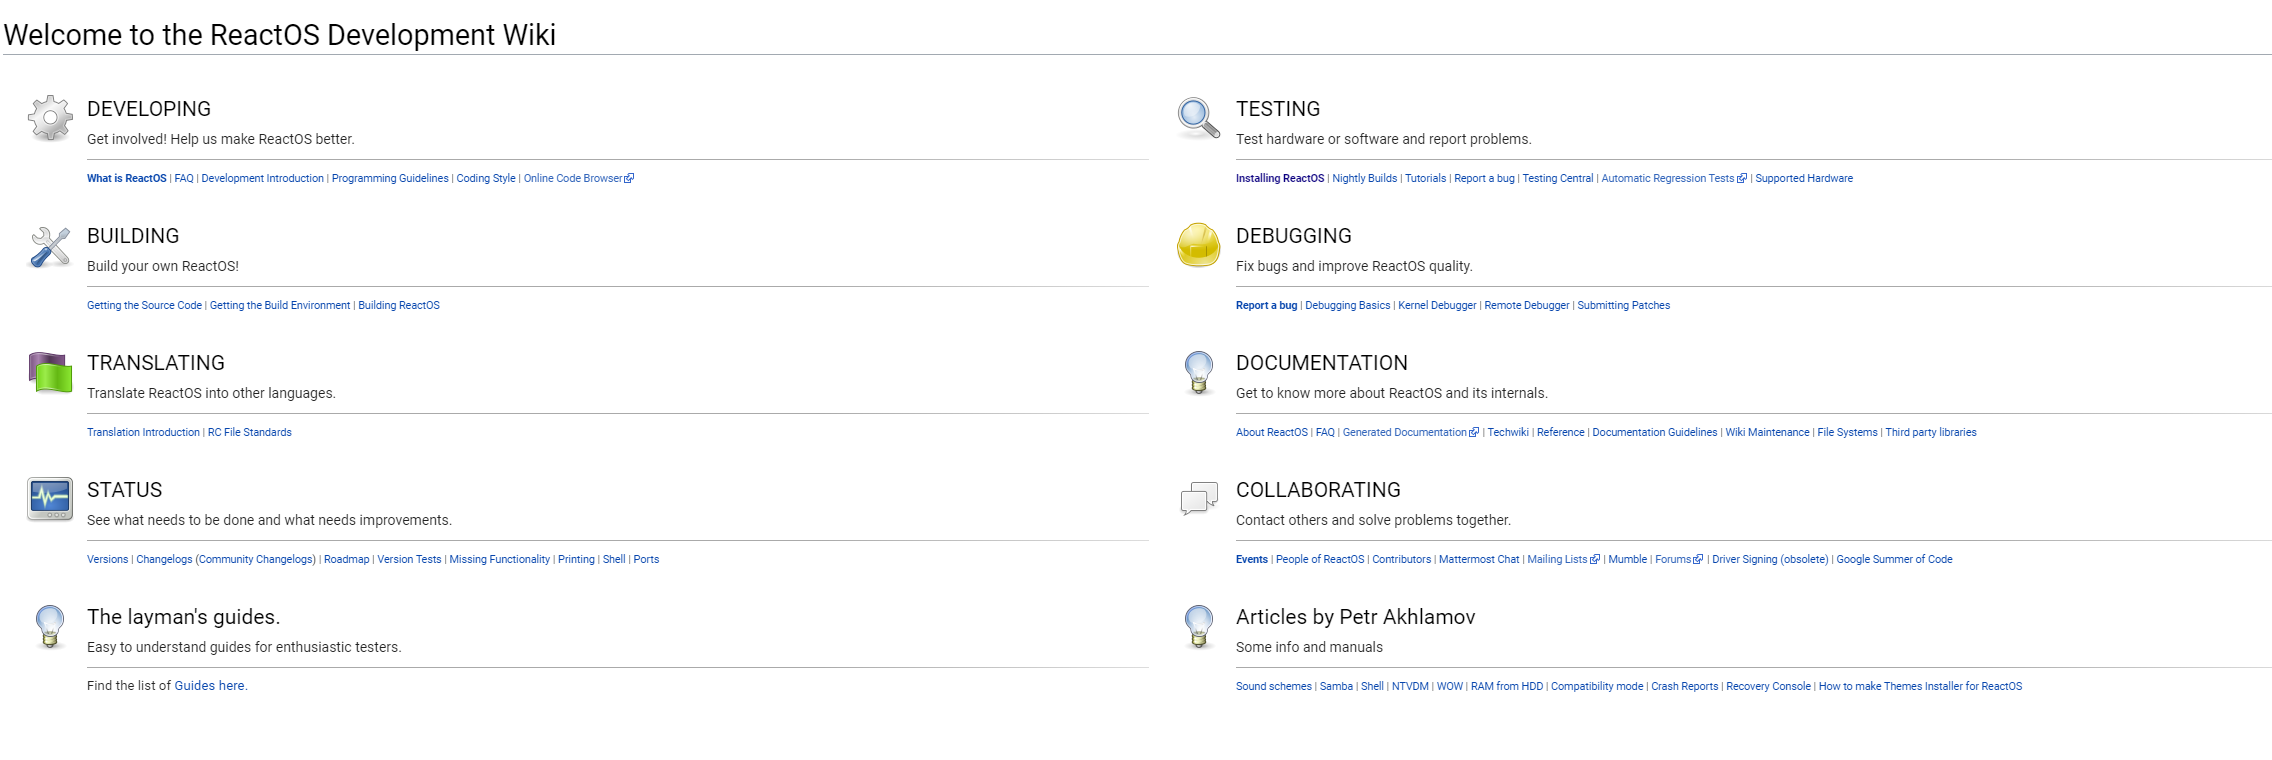Open File Systems link
This screenshot has height=760, width=2272.
1847,432
